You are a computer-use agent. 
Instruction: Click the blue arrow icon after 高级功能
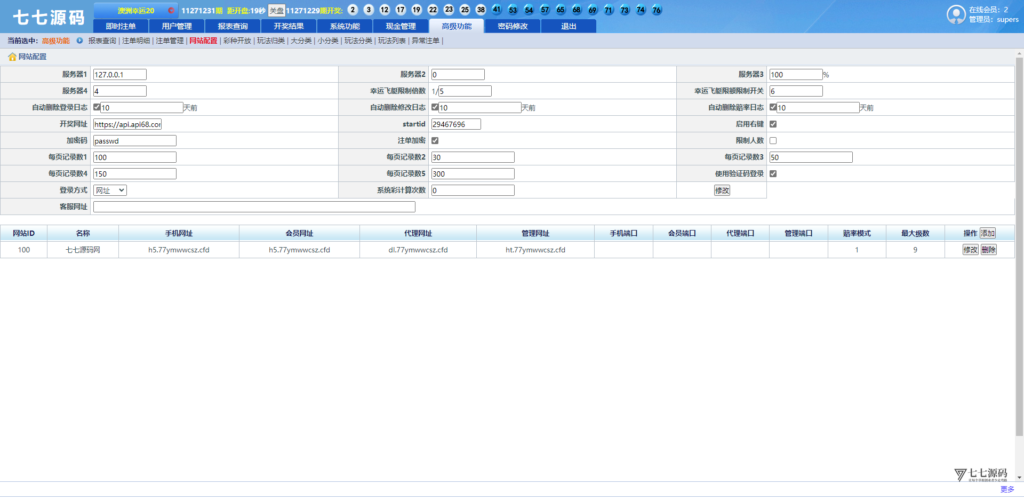[x=79, y=41]
